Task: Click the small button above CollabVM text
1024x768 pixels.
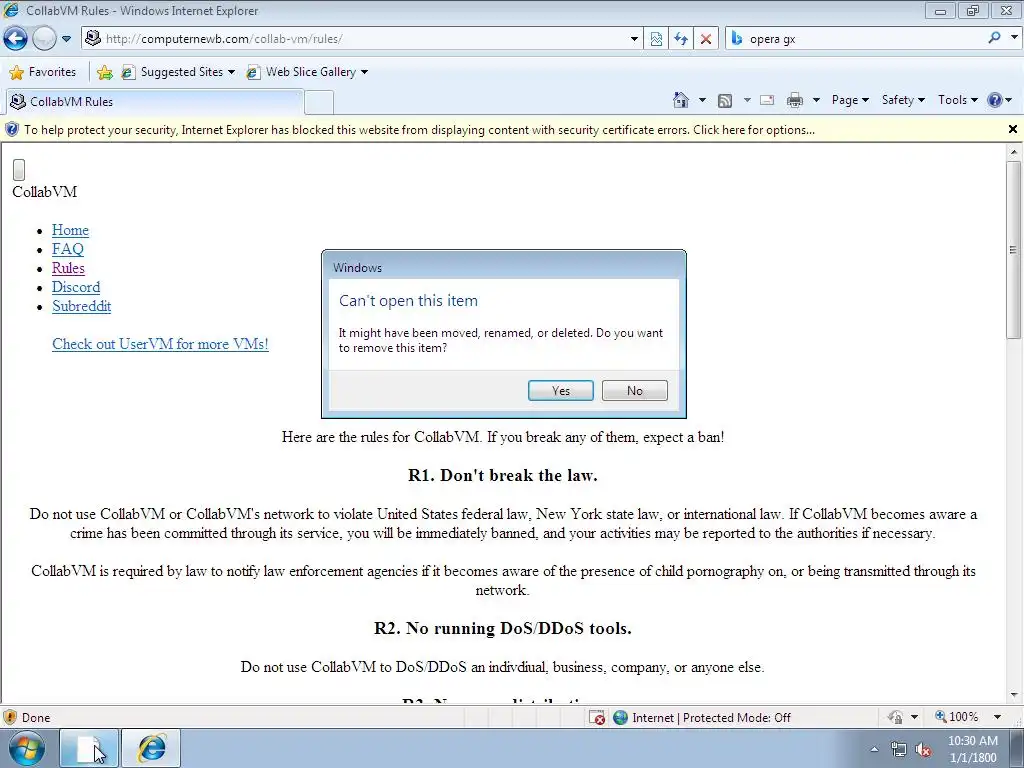Action: [x=19, y=170]
